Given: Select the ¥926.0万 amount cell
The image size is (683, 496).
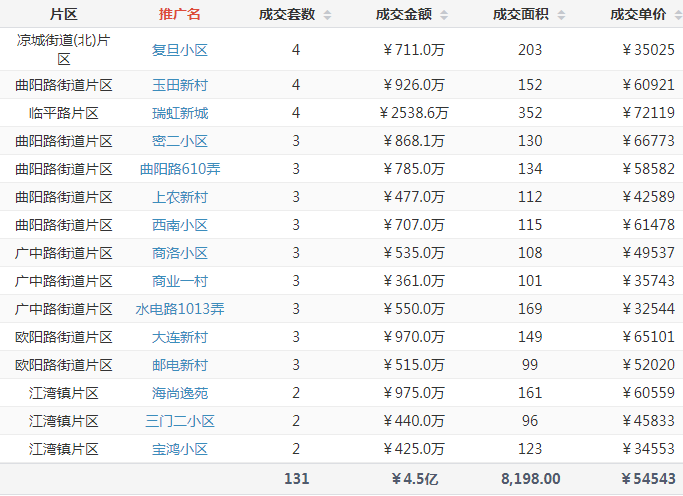Looking at the screenshot, I should tap(414, 85).
